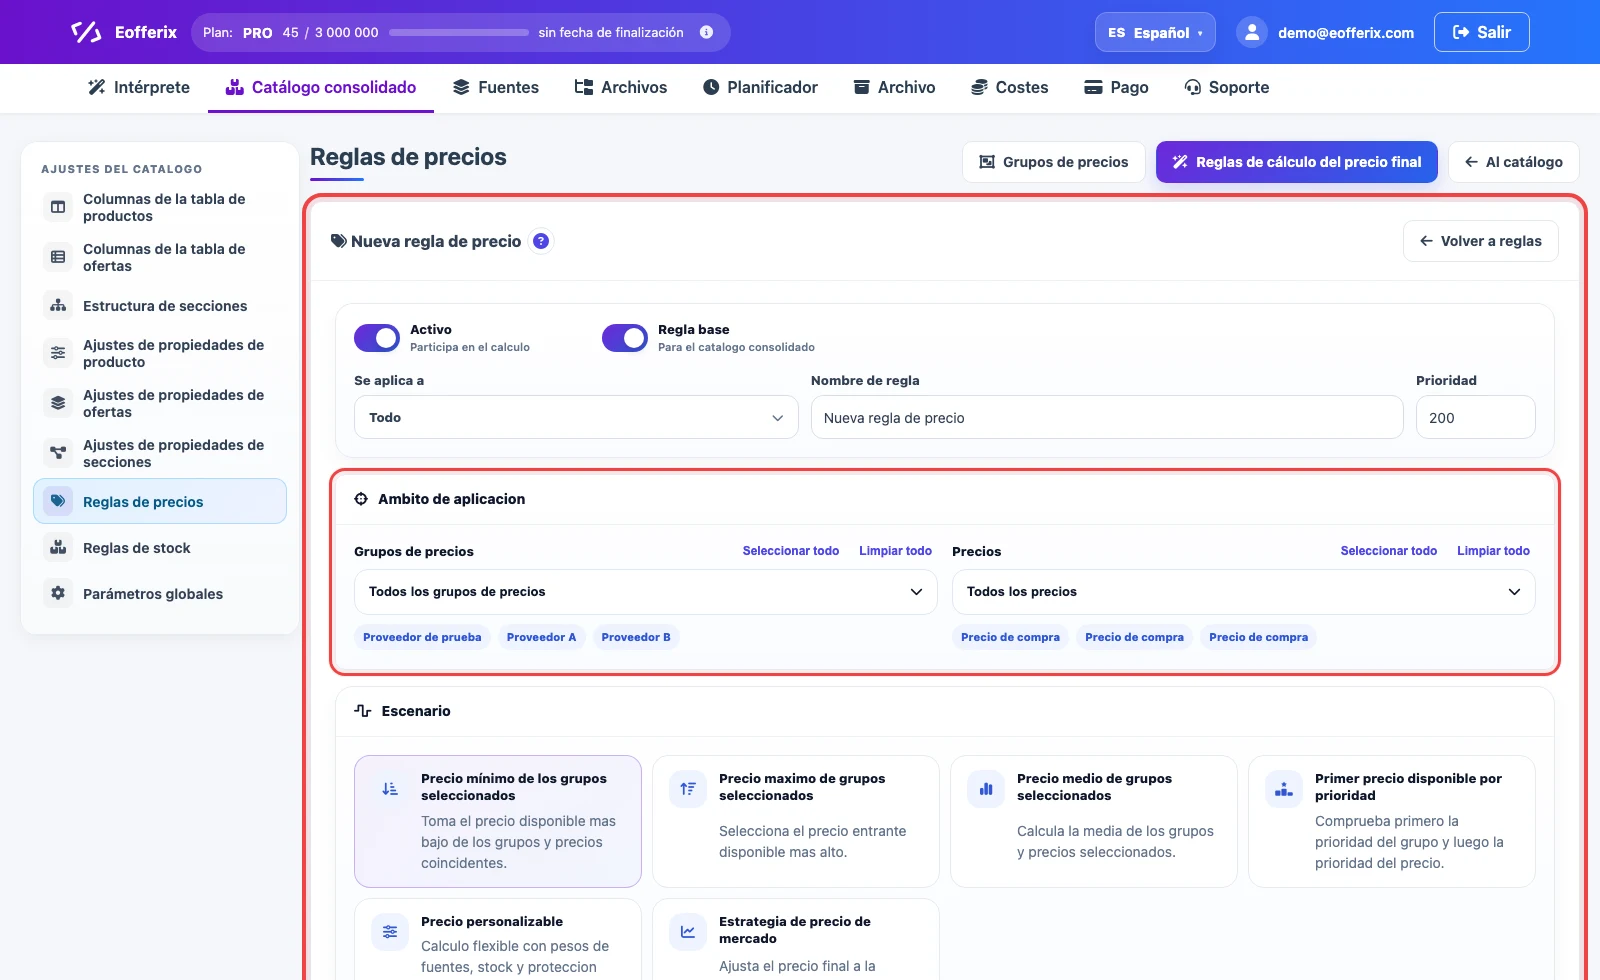Toggle the Activo switch off

click(x=377, y=338)
